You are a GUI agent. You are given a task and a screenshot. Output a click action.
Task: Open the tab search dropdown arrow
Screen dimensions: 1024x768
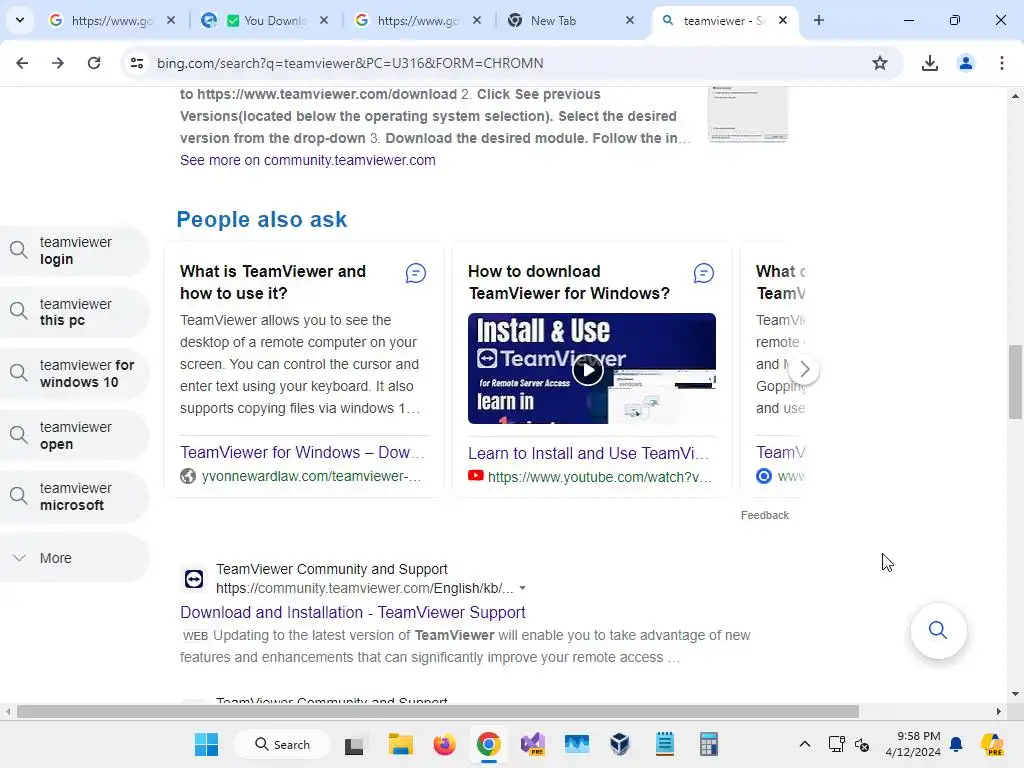pos(20,20)
